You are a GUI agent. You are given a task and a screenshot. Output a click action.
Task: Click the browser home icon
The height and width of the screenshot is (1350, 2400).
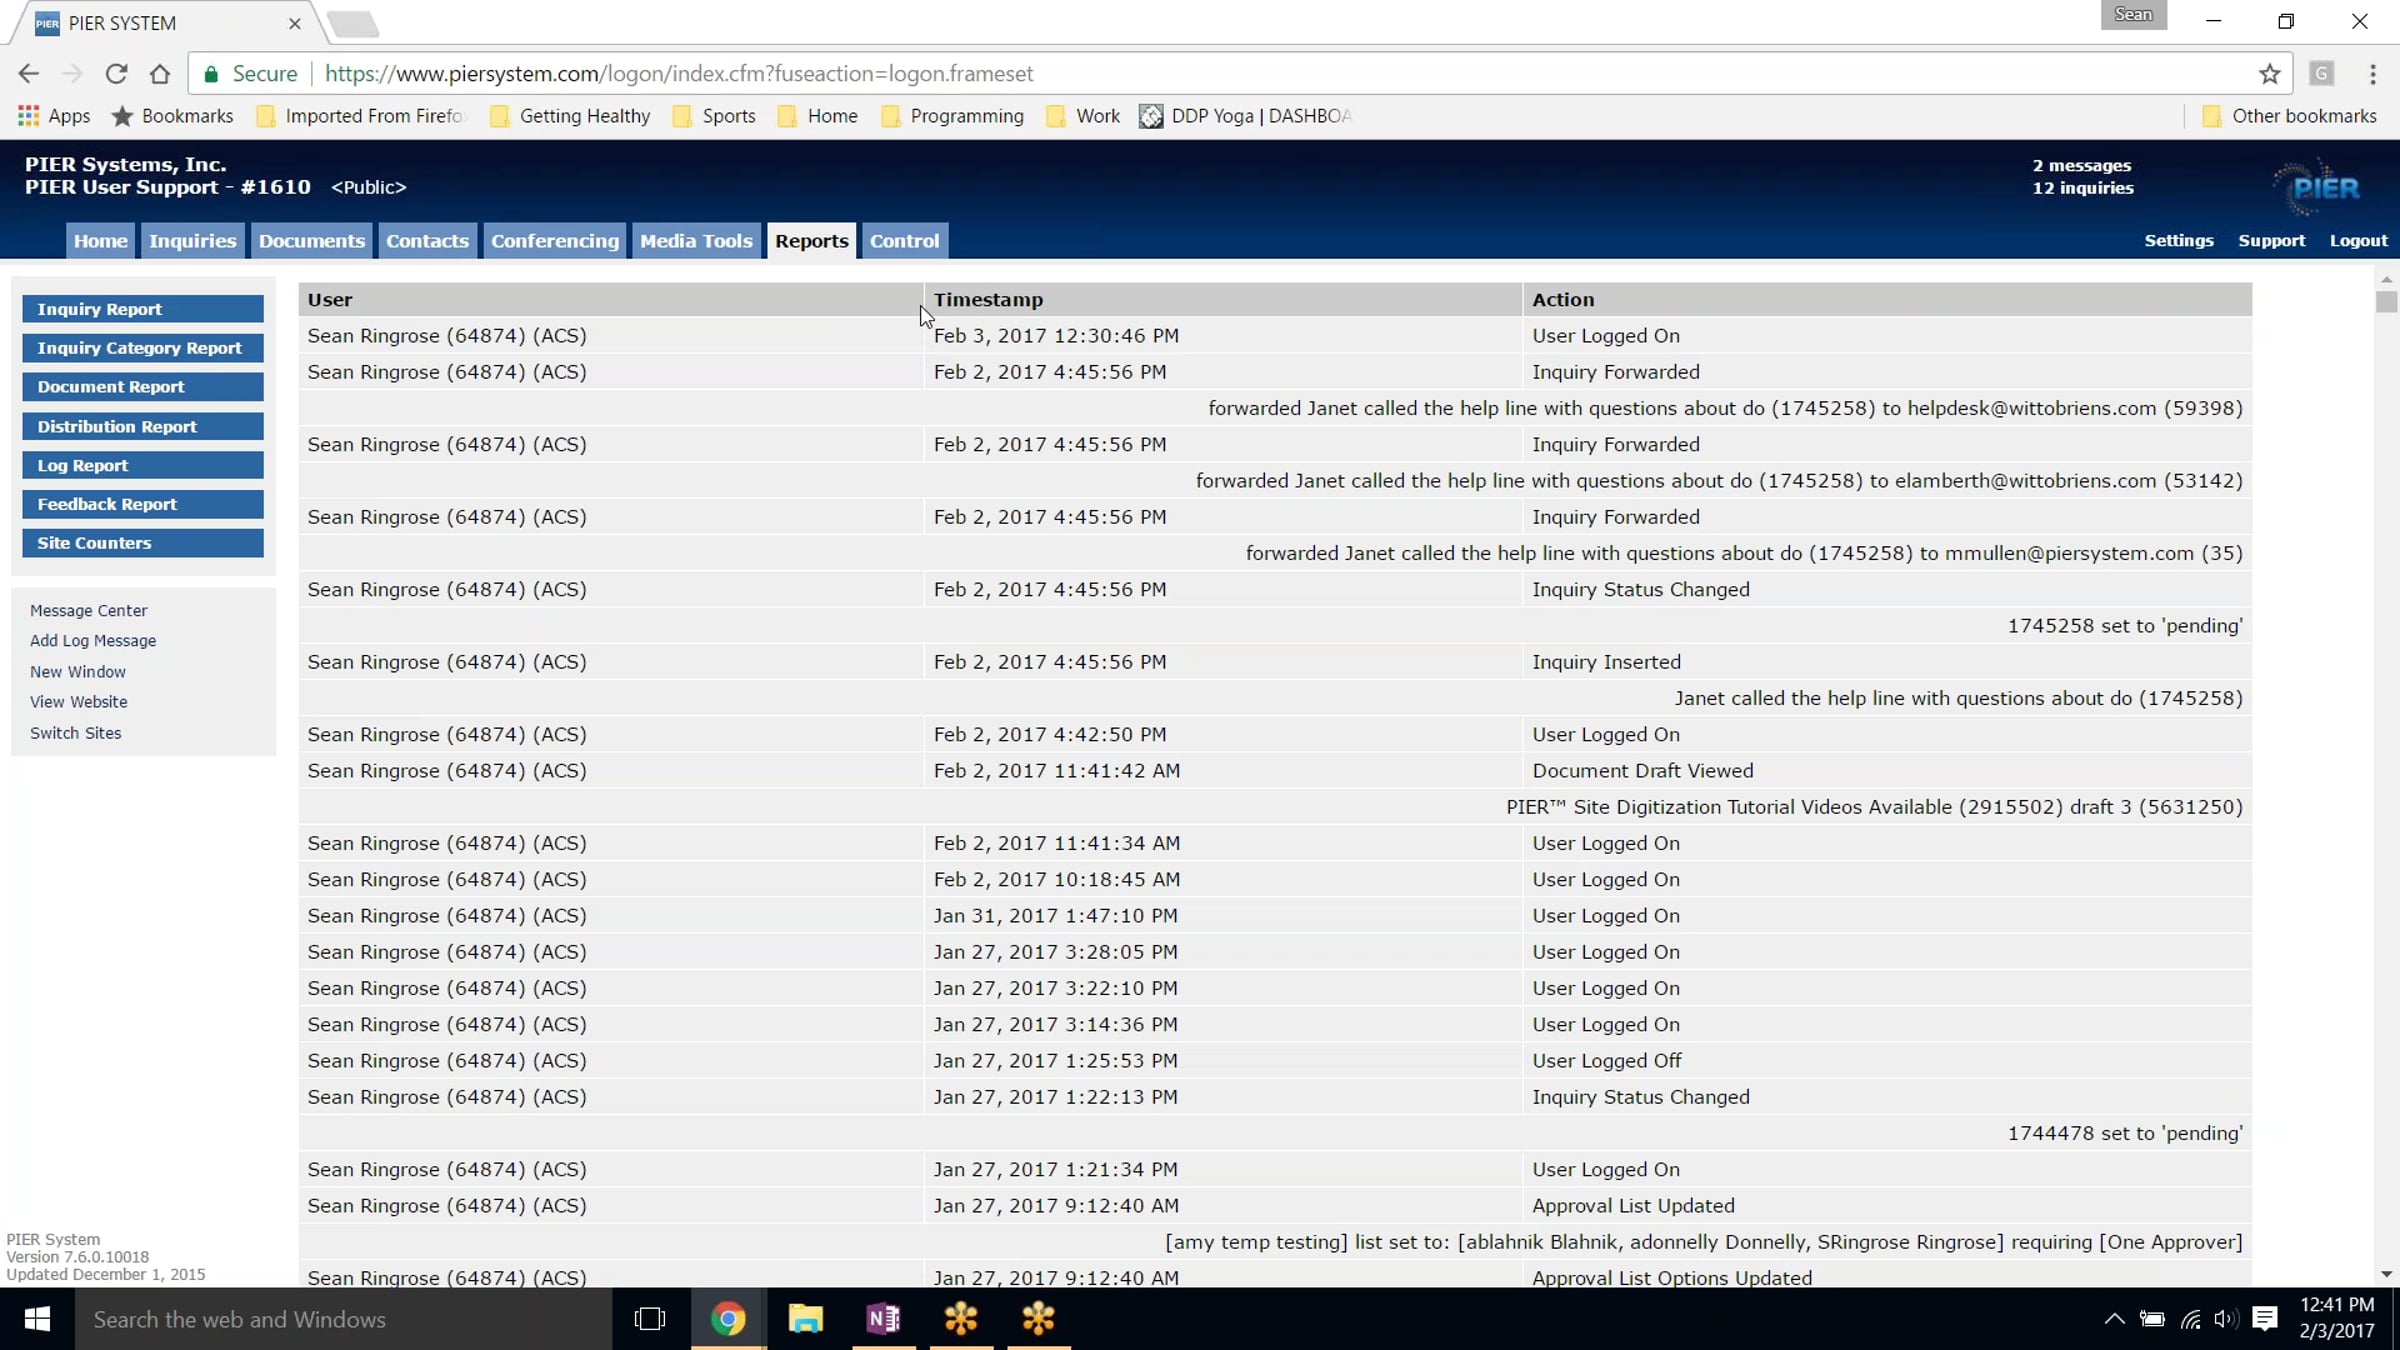pos(160,73)
